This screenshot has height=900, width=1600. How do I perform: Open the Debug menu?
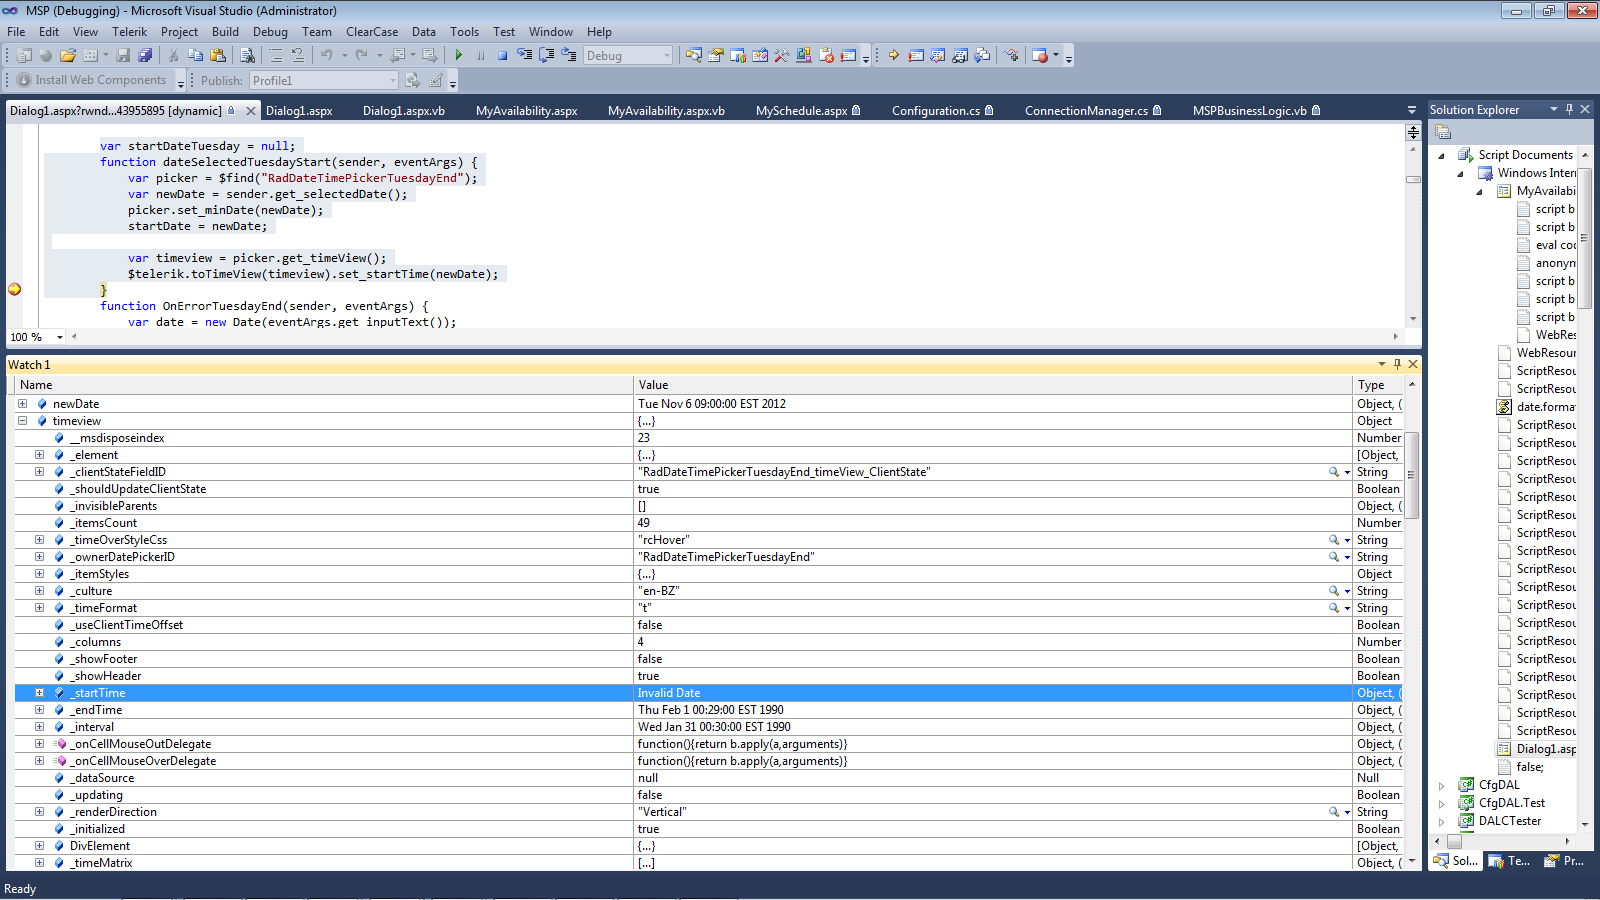270,32
